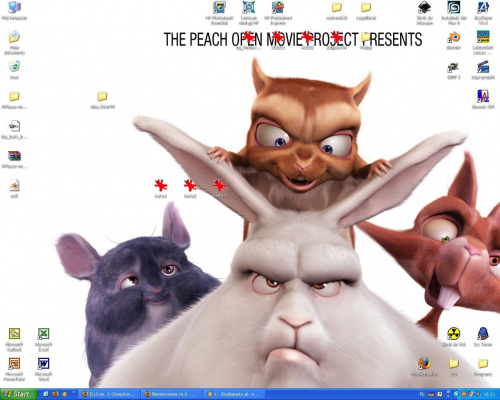Open the Icy Tower game shortcut
500x400 pixels.
coord(483,333)
